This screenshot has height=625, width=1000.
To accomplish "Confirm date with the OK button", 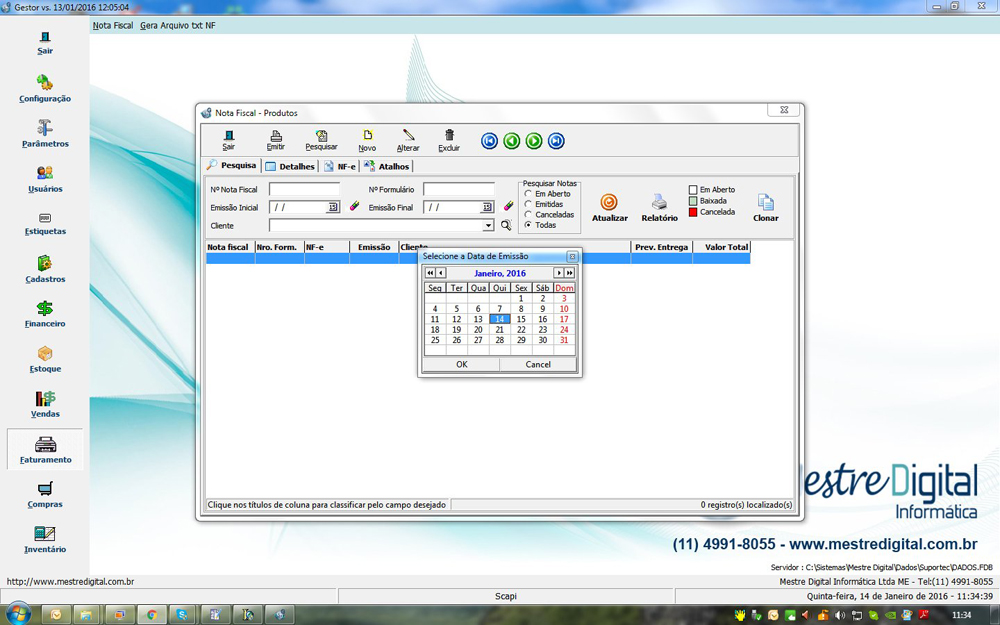I will tap(461, 364).
